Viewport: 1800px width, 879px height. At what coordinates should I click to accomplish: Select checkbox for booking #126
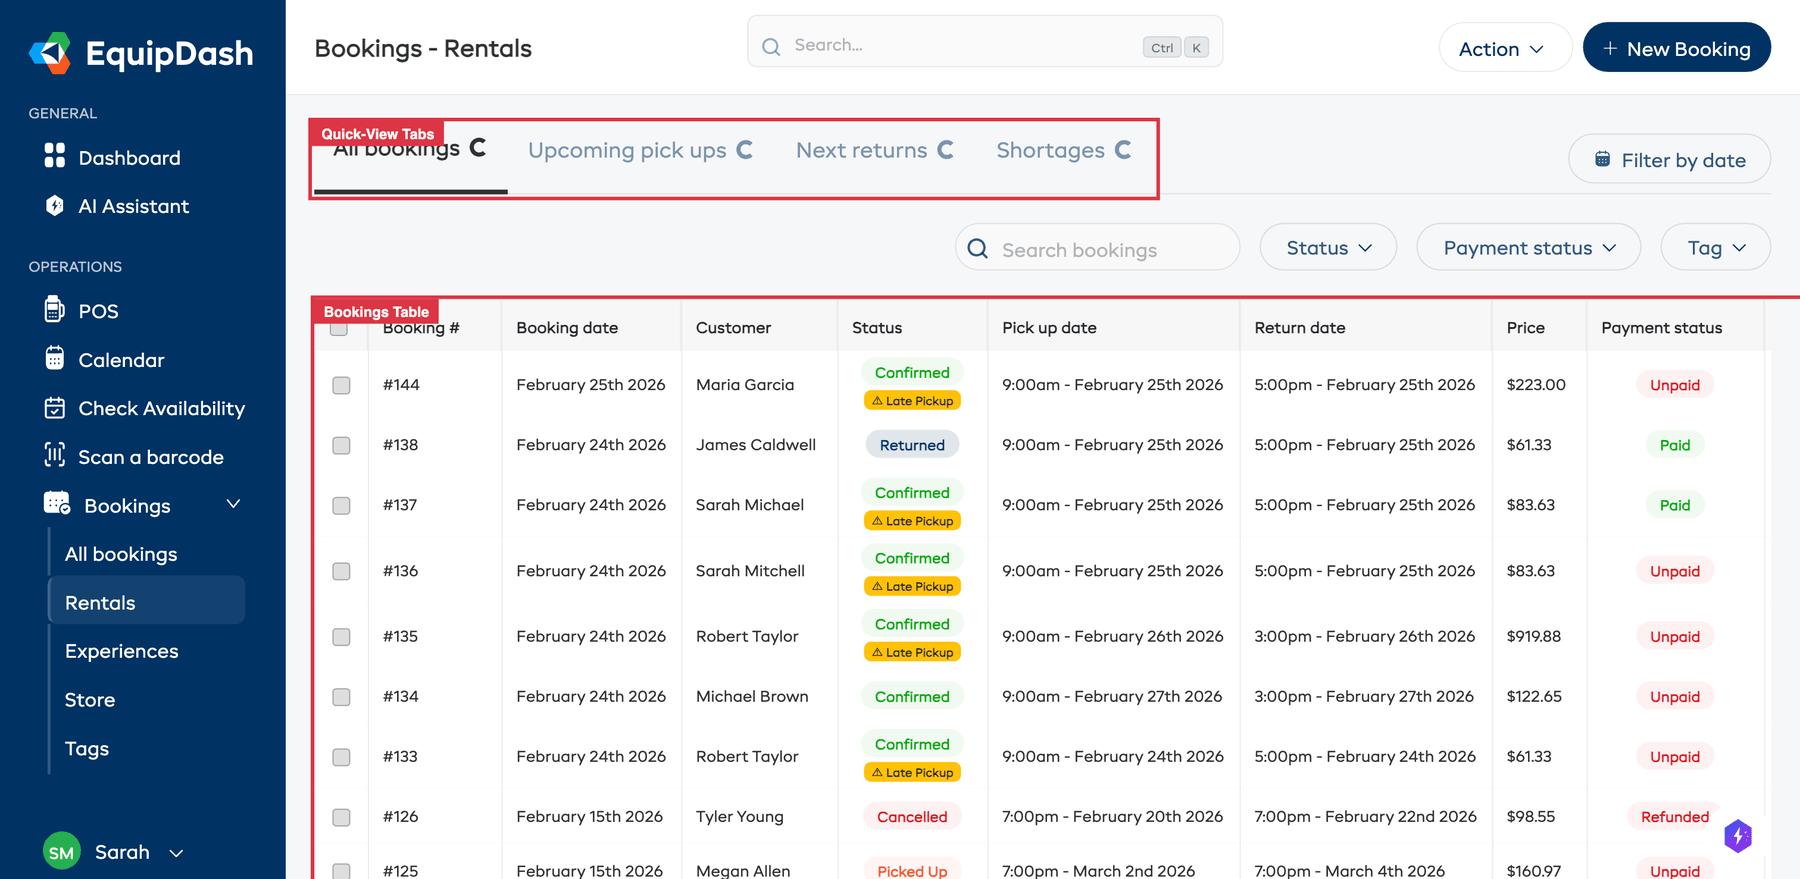point(341,817)
